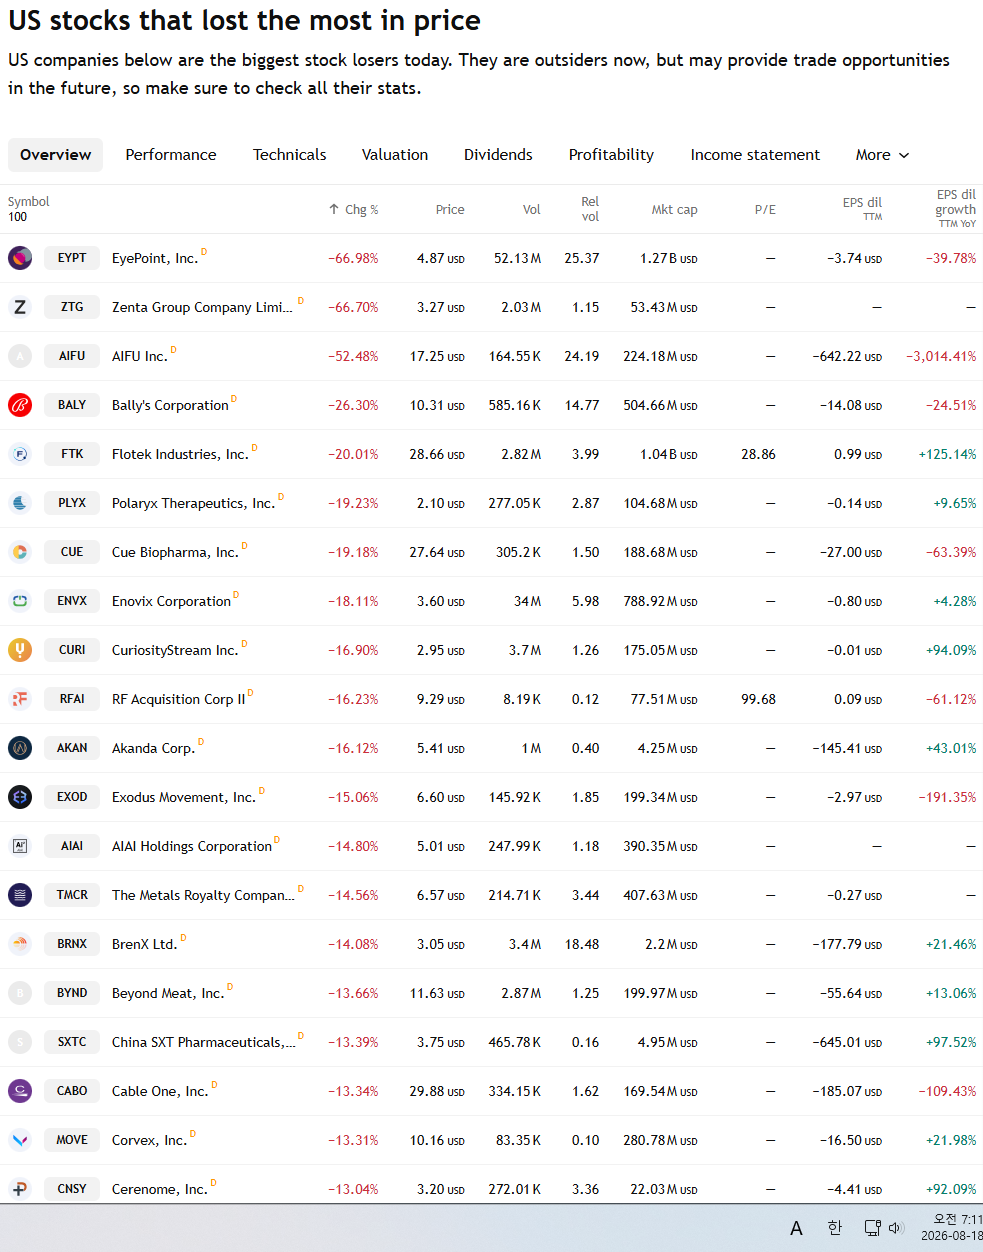
Task: Click the Symbol column header
Action: (x=28, y=202)
